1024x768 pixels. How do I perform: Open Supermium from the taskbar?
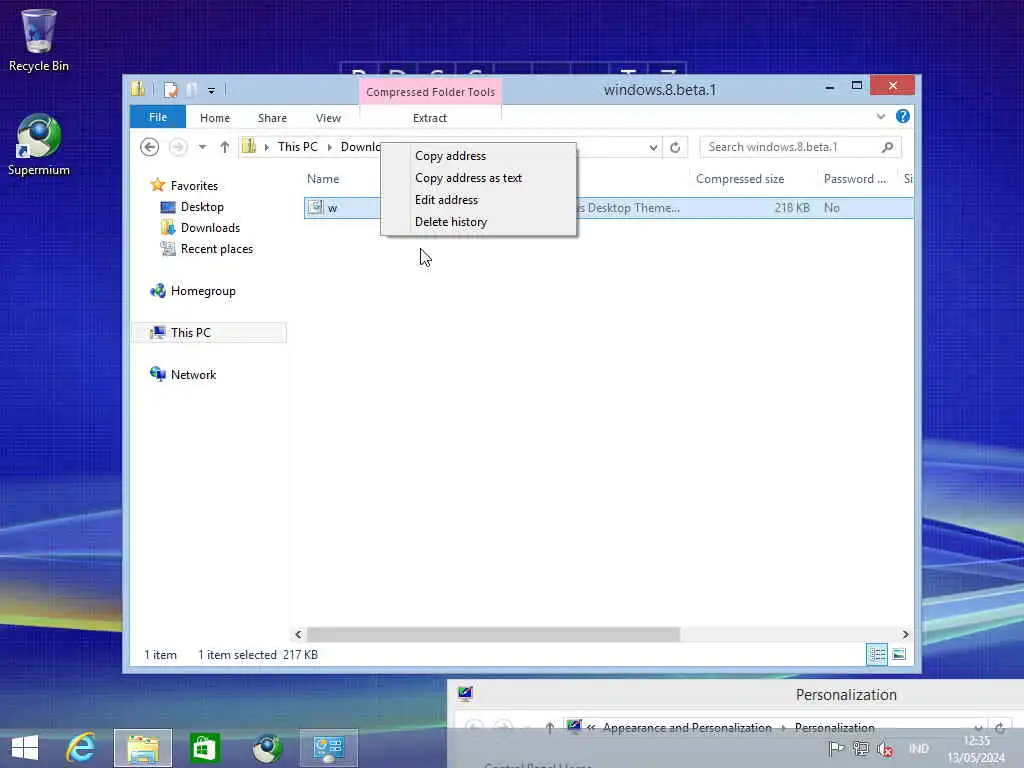[x=266, y=748]
